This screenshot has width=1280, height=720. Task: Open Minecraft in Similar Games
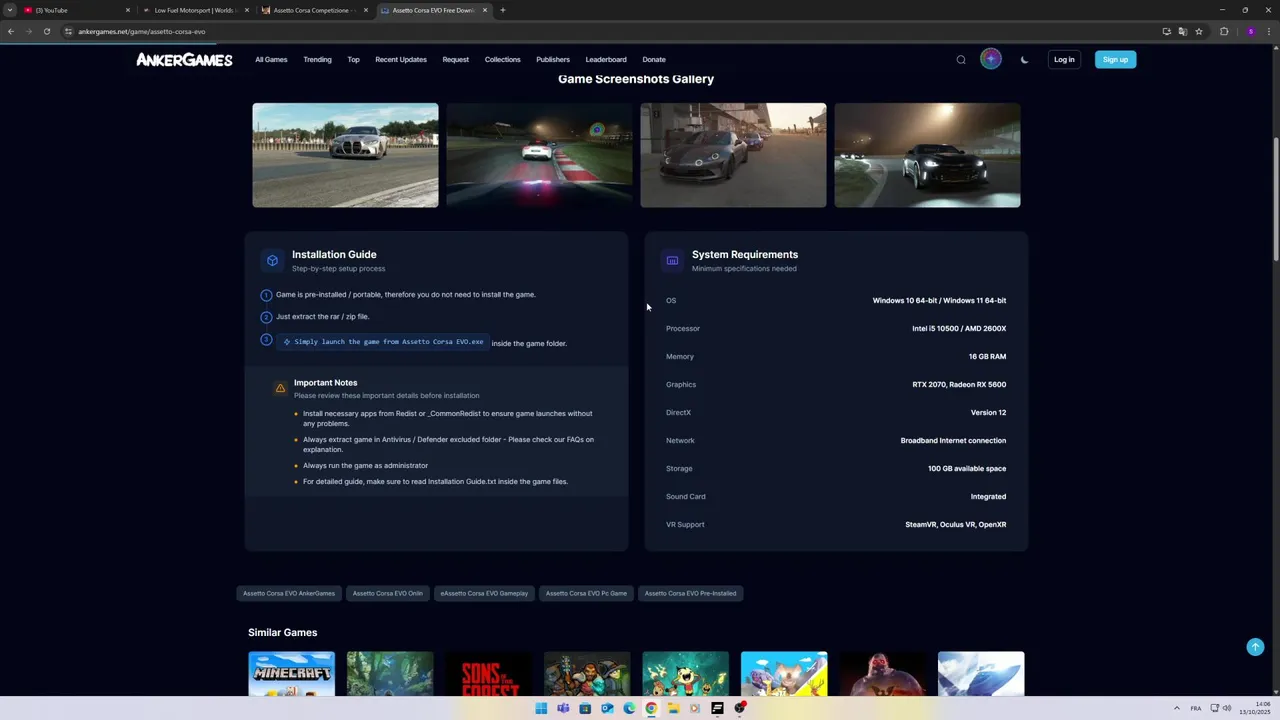point(291,674)
